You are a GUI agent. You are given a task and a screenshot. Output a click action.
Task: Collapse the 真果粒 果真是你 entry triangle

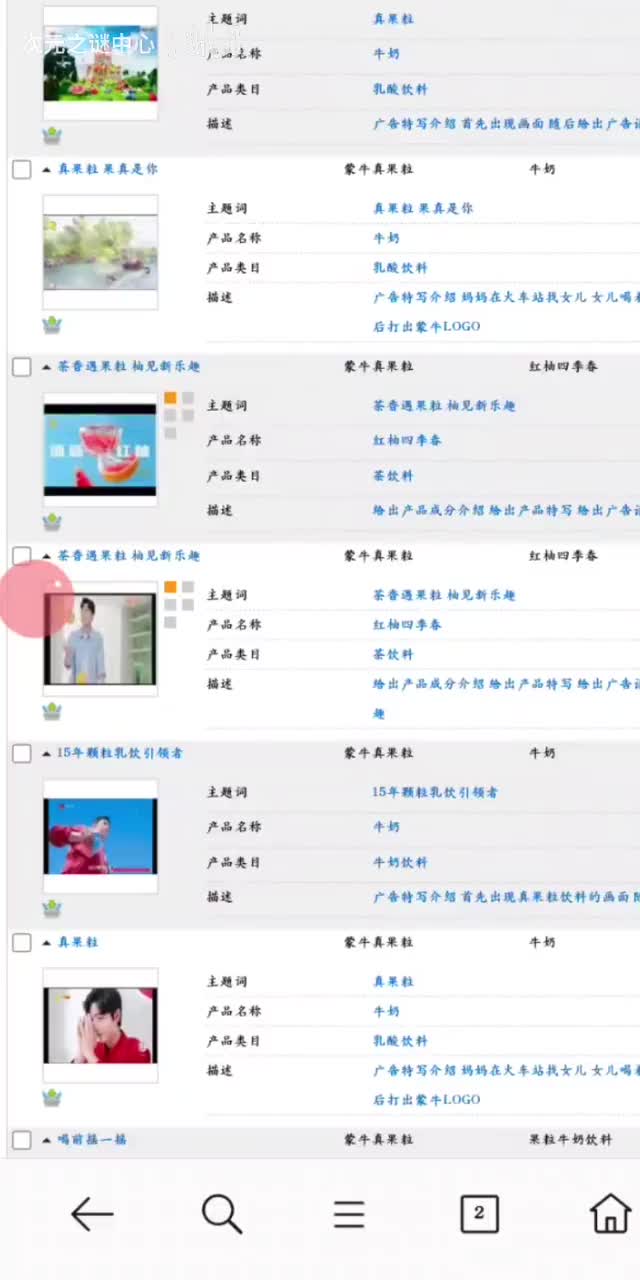47,170
